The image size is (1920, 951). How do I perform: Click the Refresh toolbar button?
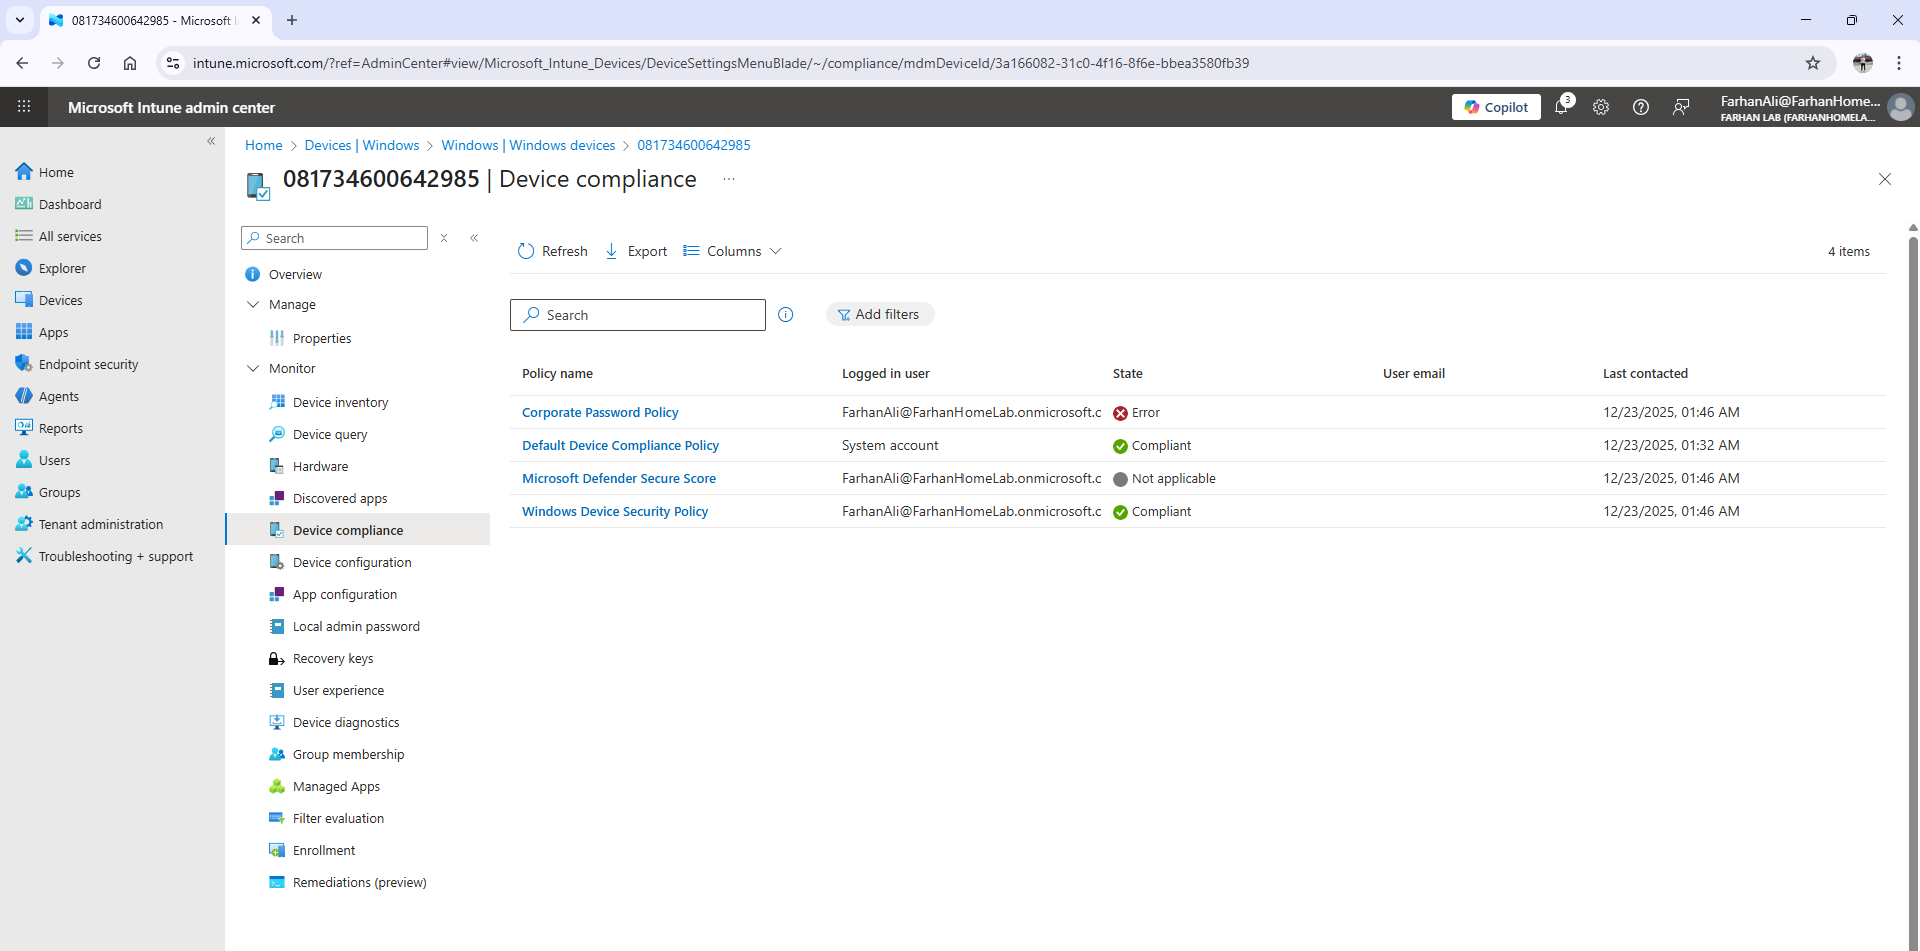pyautogui.click(x=553, y=251)
